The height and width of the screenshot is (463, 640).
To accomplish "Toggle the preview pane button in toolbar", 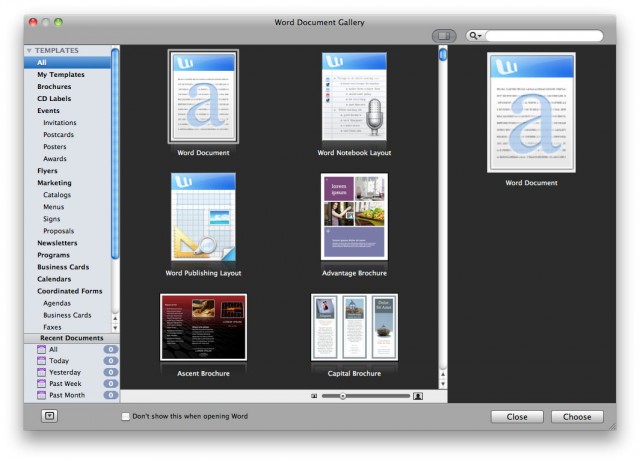I will (444, 36).
